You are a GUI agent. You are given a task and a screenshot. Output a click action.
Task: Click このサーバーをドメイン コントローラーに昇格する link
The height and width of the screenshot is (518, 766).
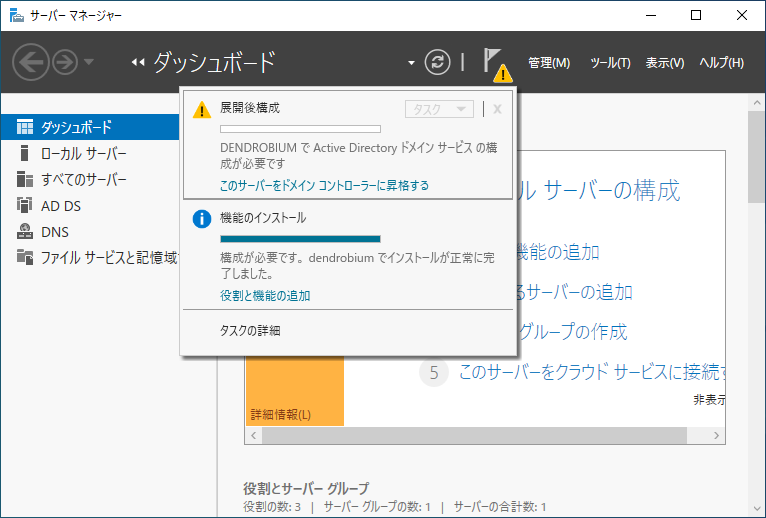coord(324,186)
